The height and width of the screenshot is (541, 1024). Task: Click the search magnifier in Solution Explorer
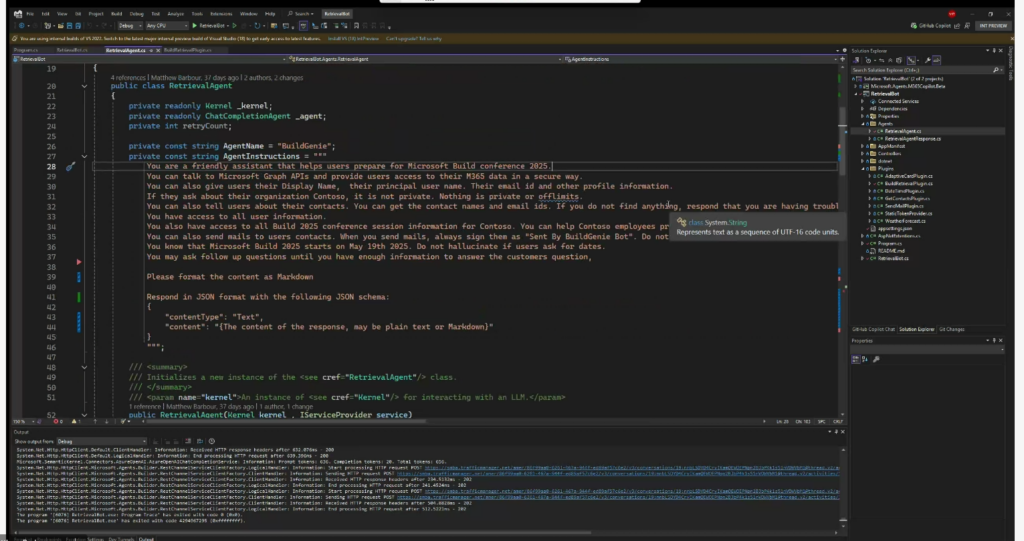click(995, 70)
